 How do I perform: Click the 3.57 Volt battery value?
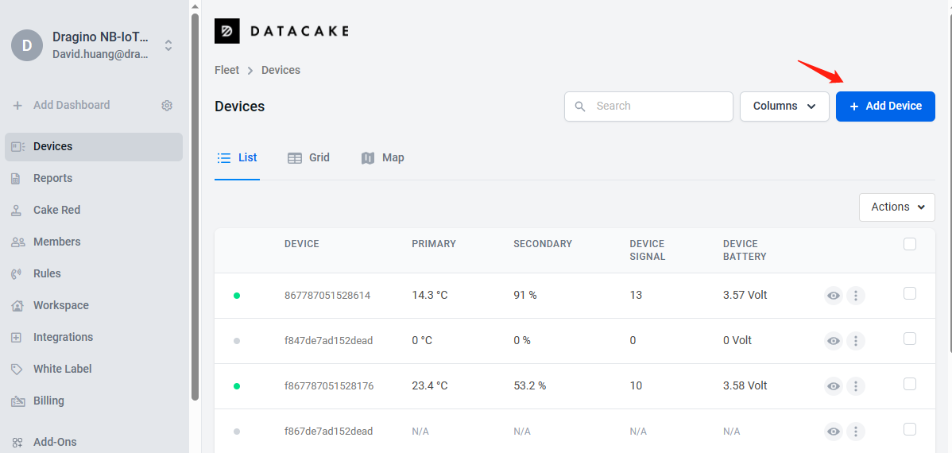pyautogui.click(x=745, y=296)
